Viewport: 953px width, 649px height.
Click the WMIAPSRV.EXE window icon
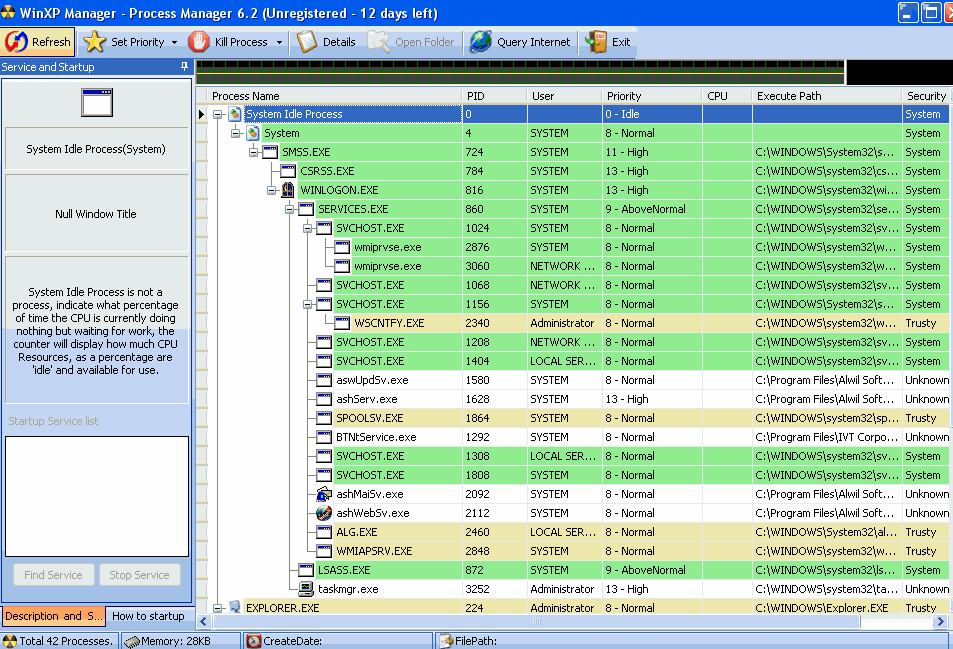[x=324, y=551]
